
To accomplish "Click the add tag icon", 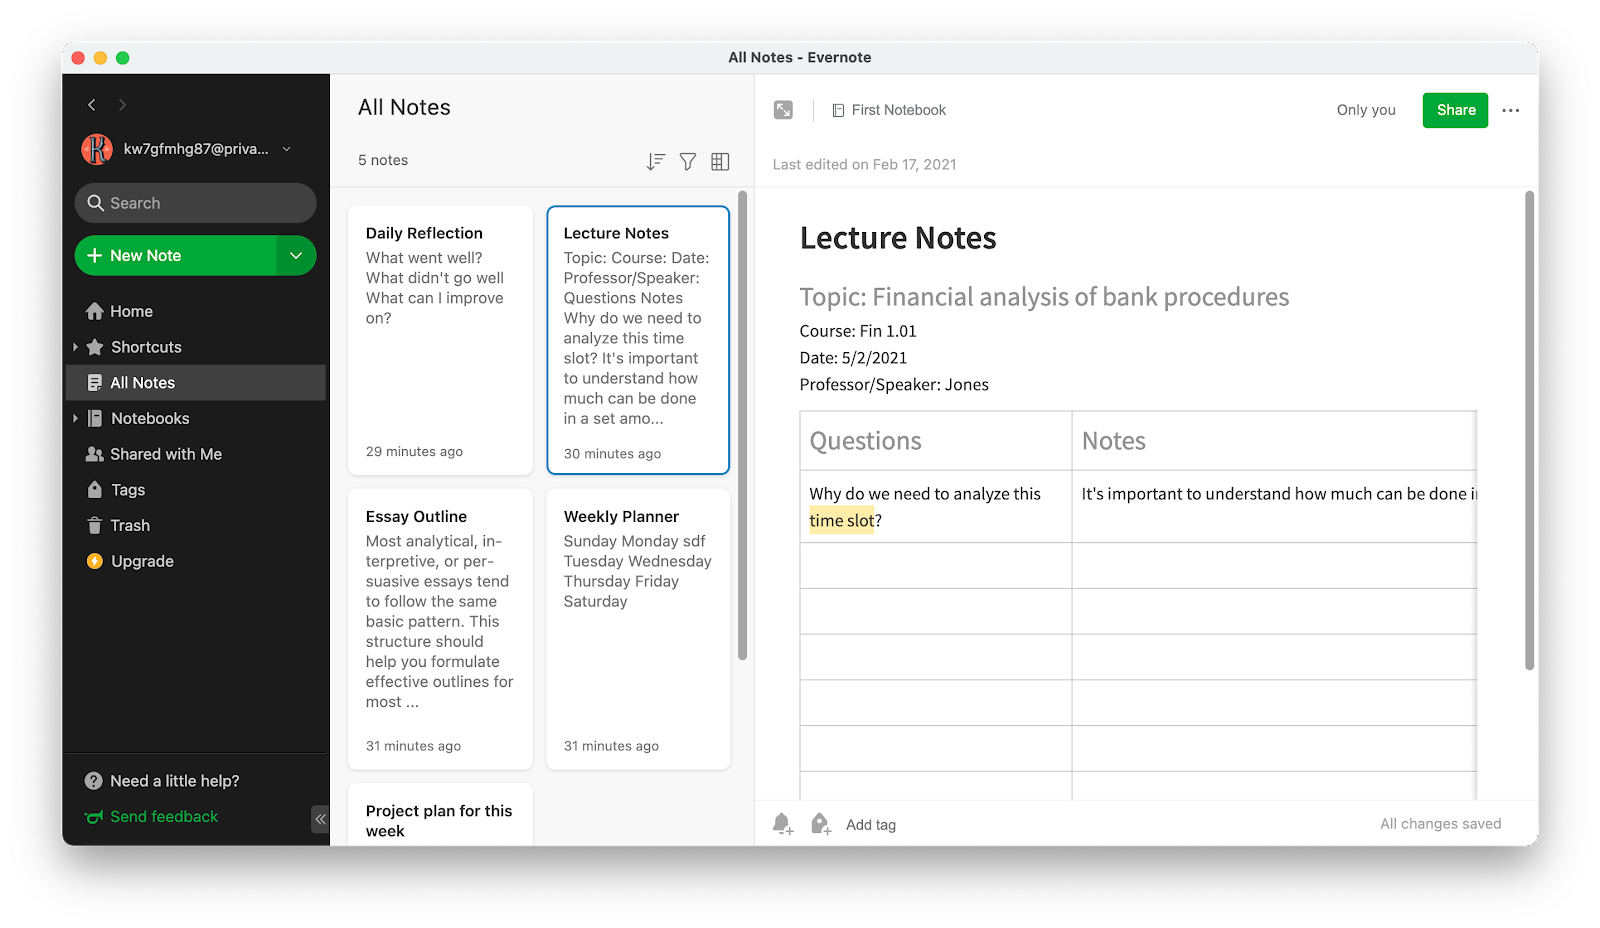I will pos(821,824).
